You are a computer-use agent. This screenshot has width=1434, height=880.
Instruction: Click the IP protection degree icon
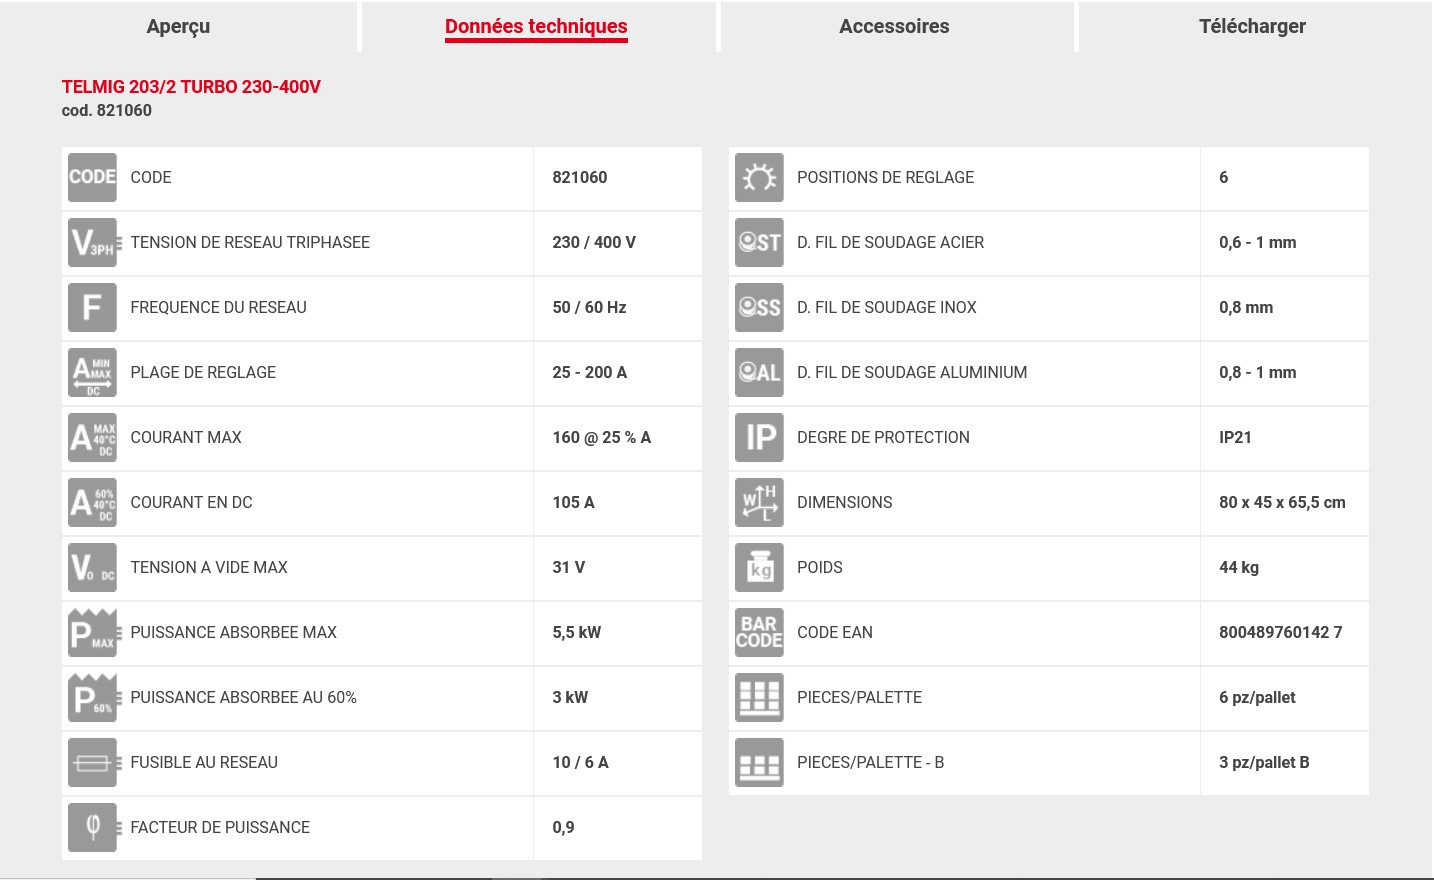click(759, 438)
